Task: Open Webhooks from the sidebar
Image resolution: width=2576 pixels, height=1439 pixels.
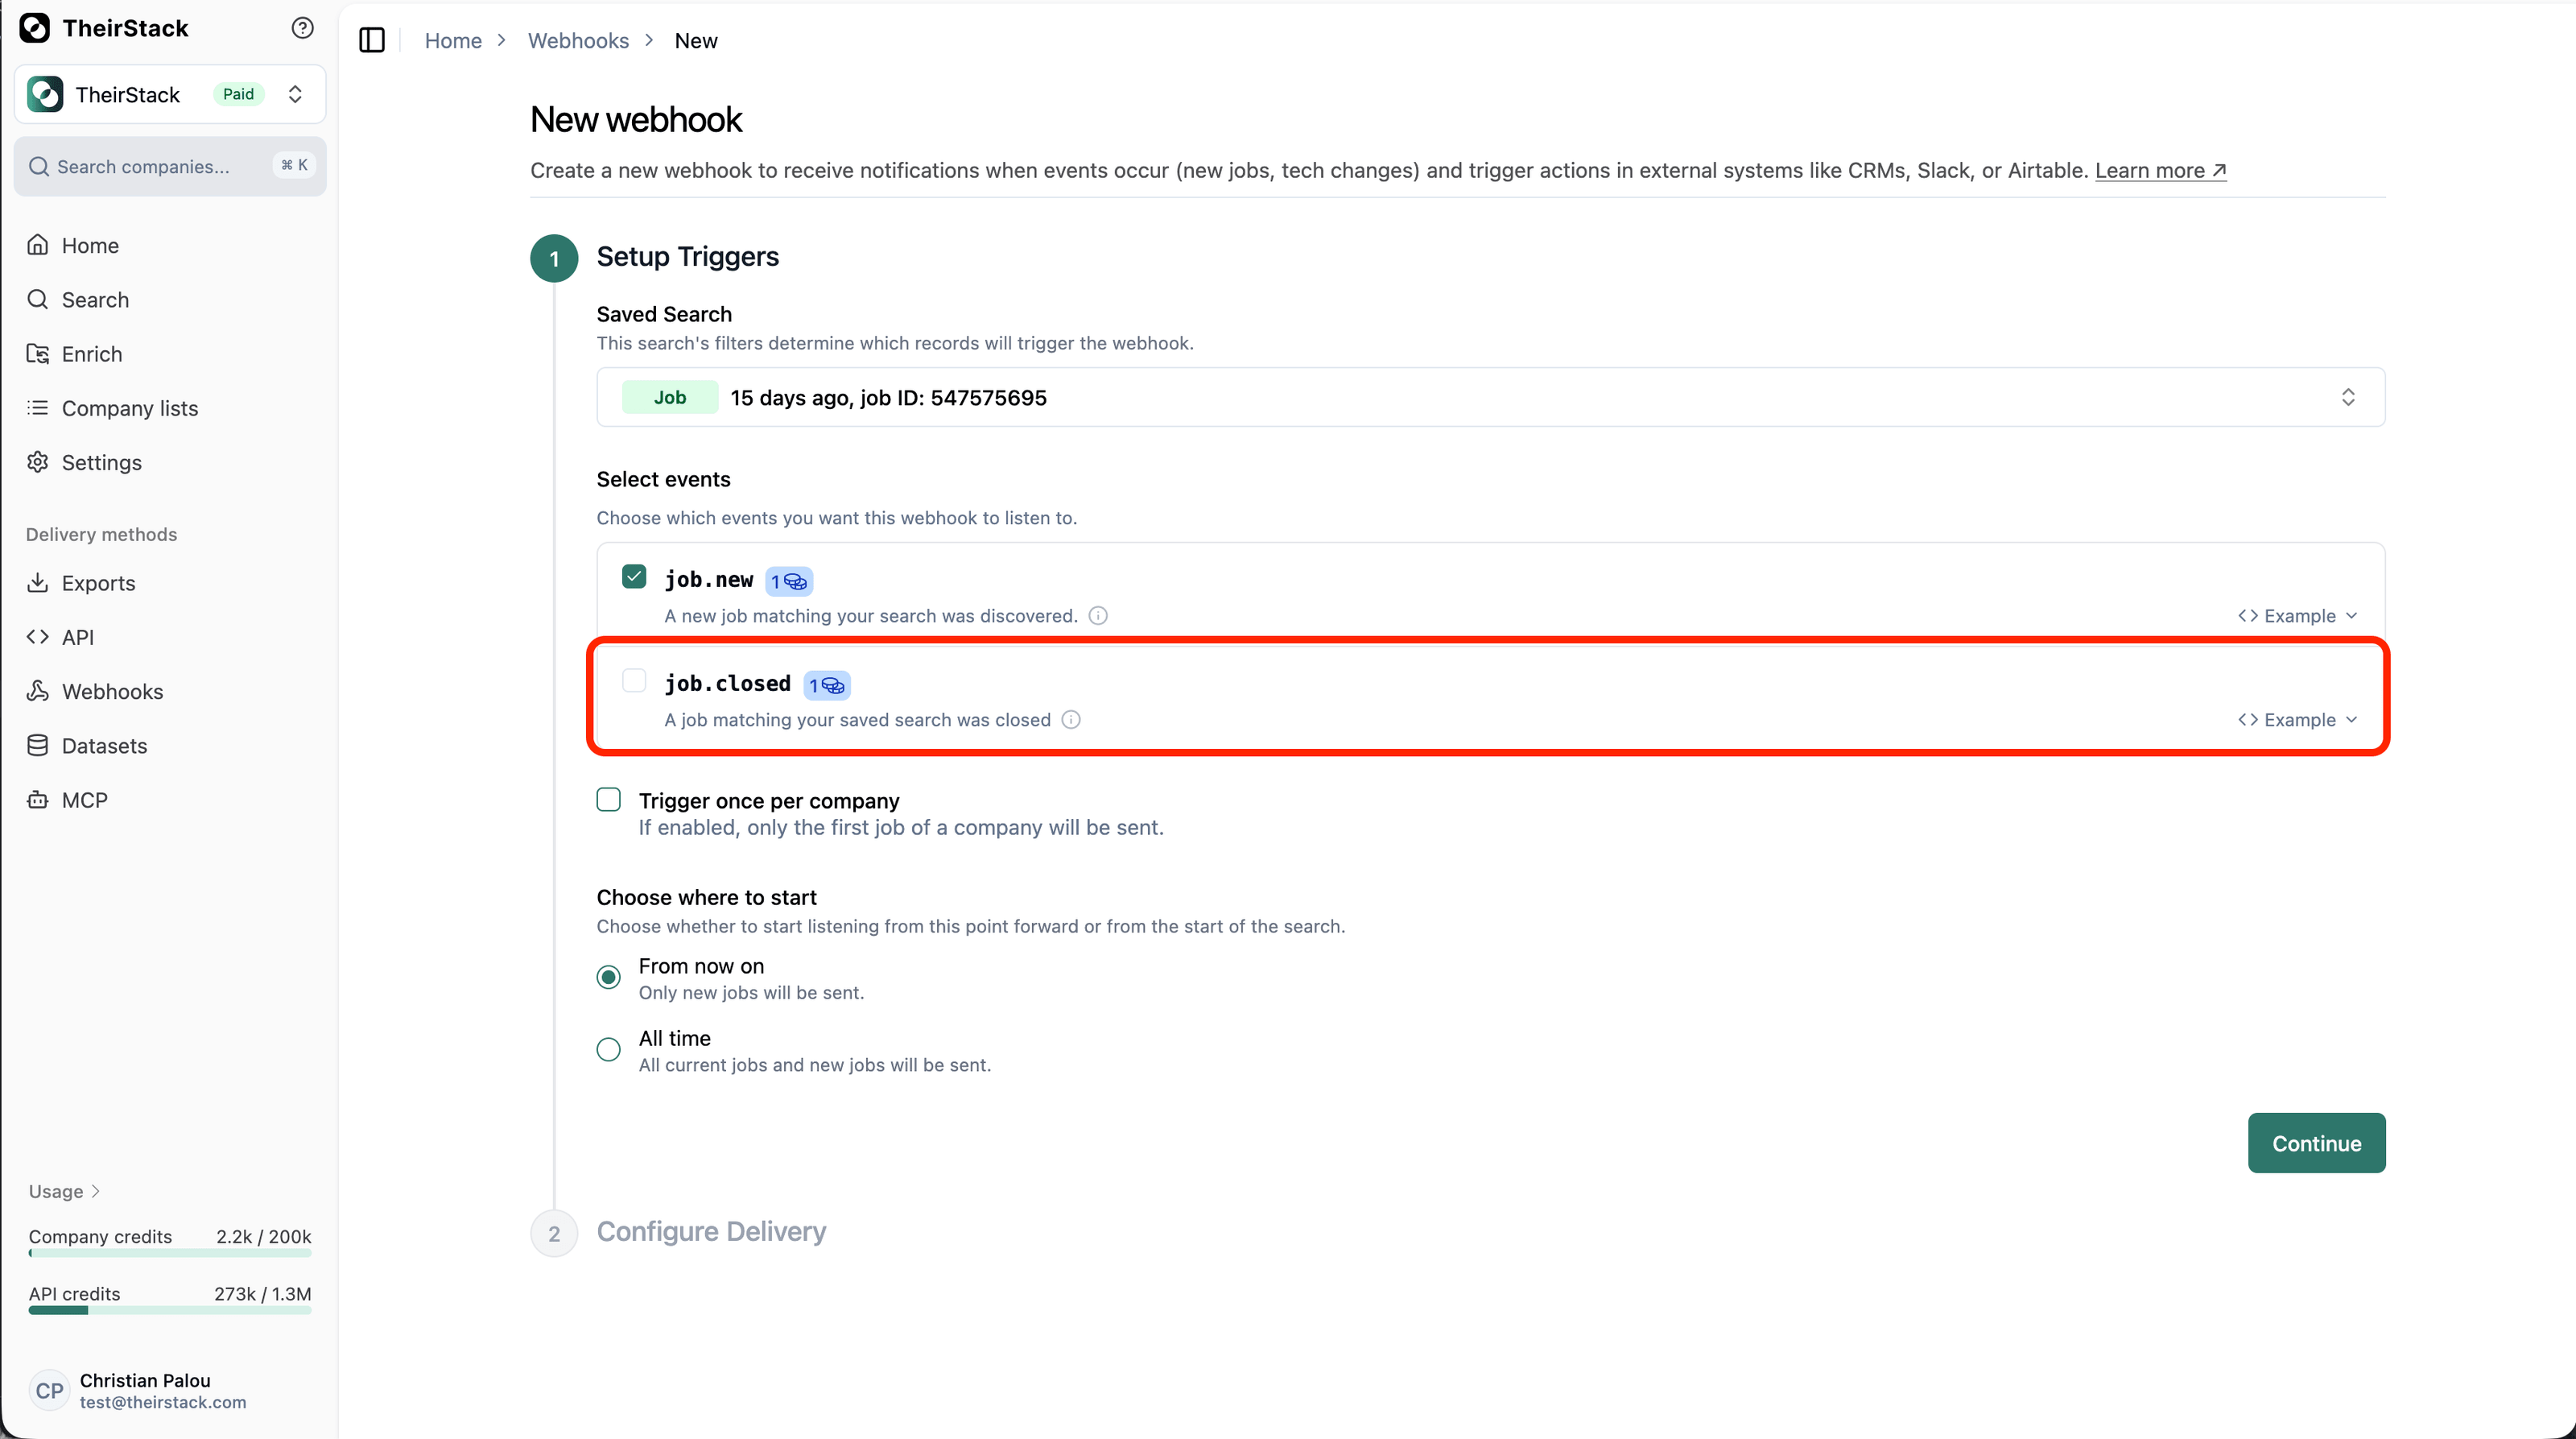Action: coord(112,691)
